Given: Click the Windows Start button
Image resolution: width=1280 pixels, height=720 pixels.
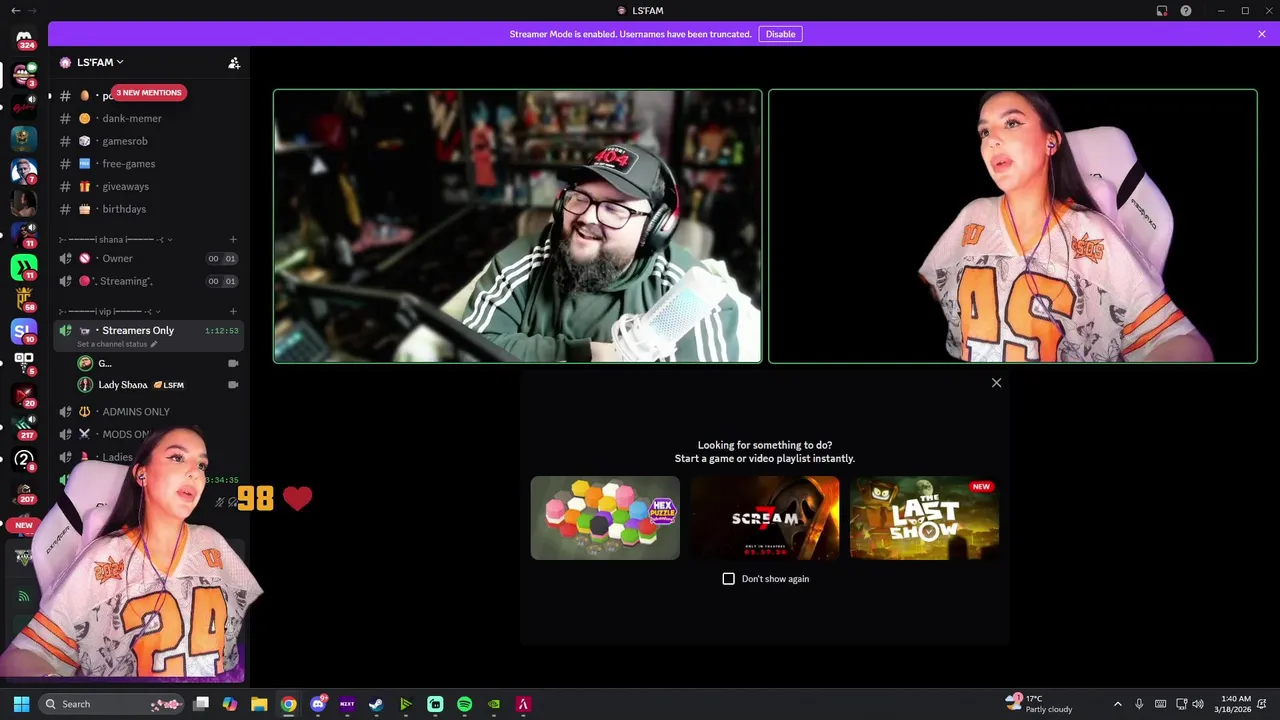Looking at the screenshot, I should click(x=21, y=704).
